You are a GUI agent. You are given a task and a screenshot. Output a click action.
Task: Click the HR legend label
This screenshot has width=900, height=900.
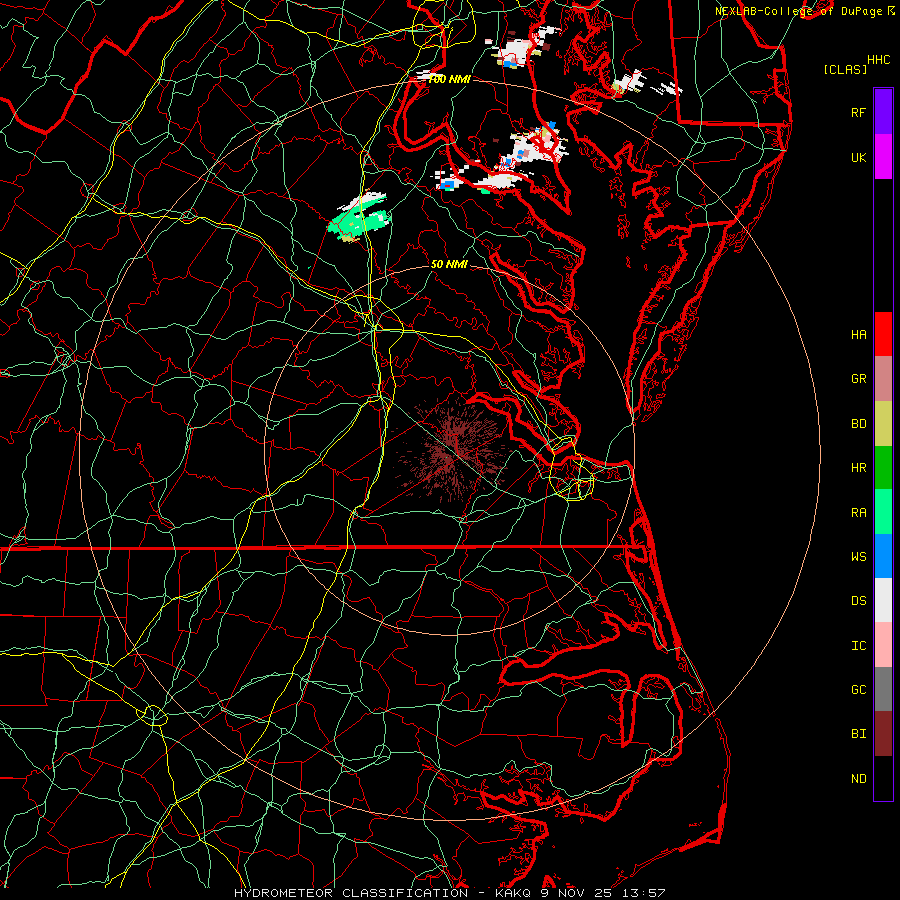coord(858,468)
